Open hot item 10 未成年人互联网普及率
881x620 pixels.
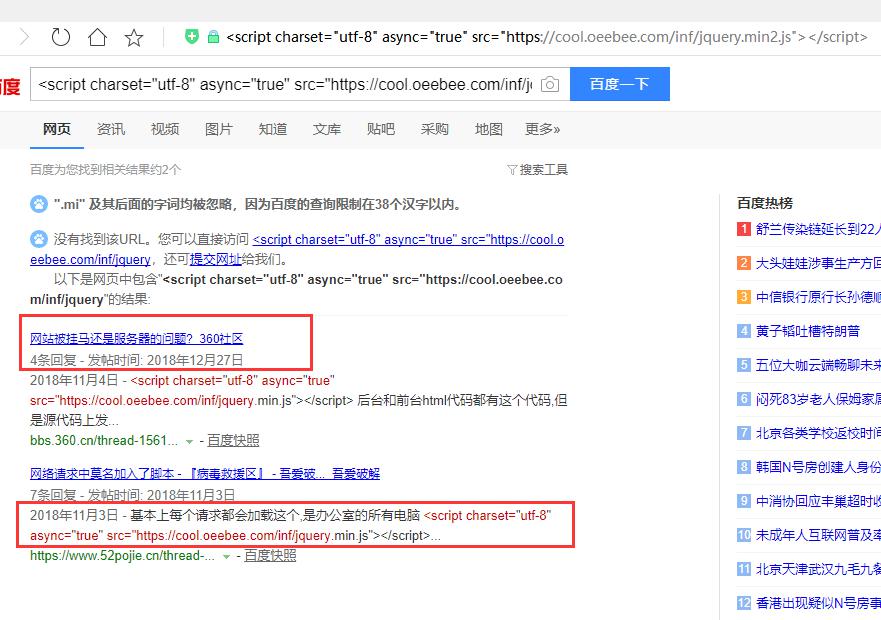point(818,535)
